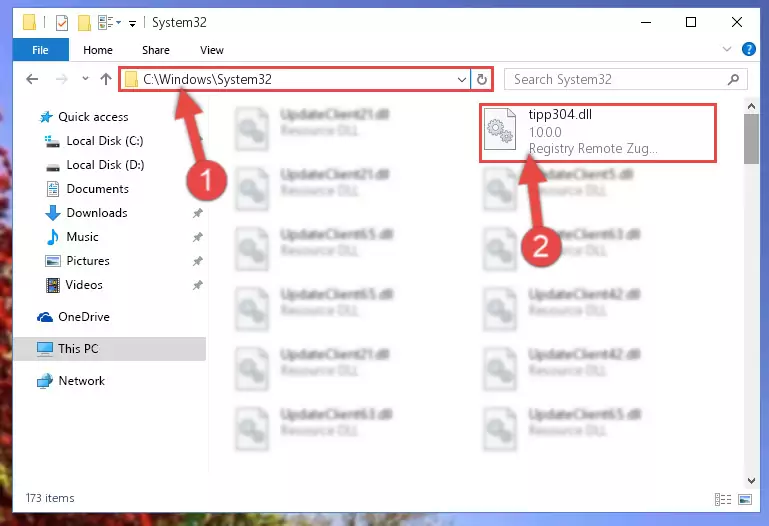Viewport: 769px width, 526px height.
Task: Click the Network icon in sidebar
Action: pos(45,381)
